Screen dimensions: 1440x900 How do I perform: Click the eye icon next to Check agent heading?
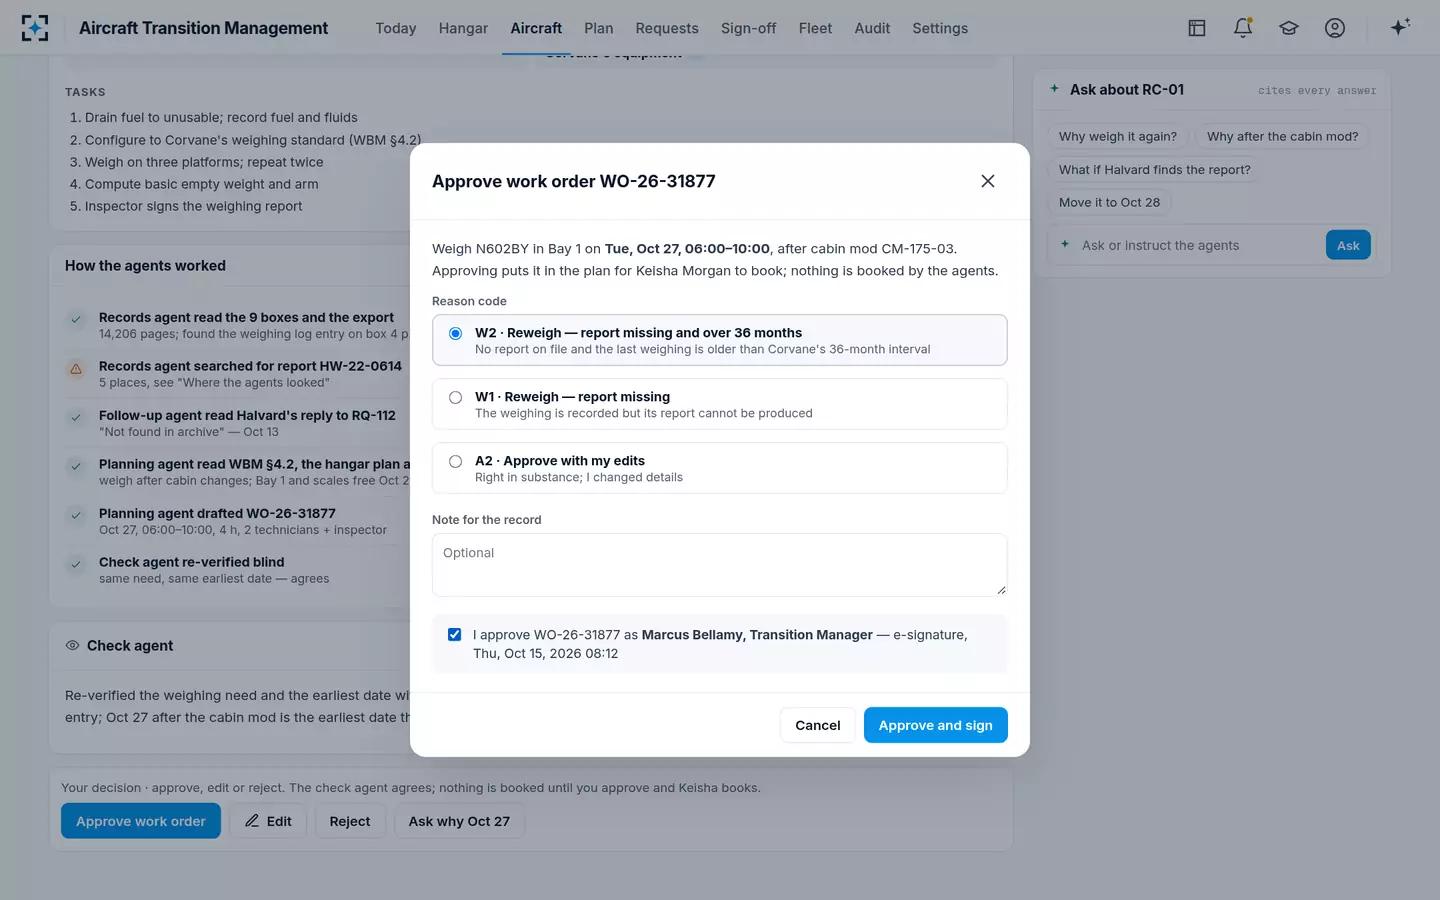click(72, 646)
